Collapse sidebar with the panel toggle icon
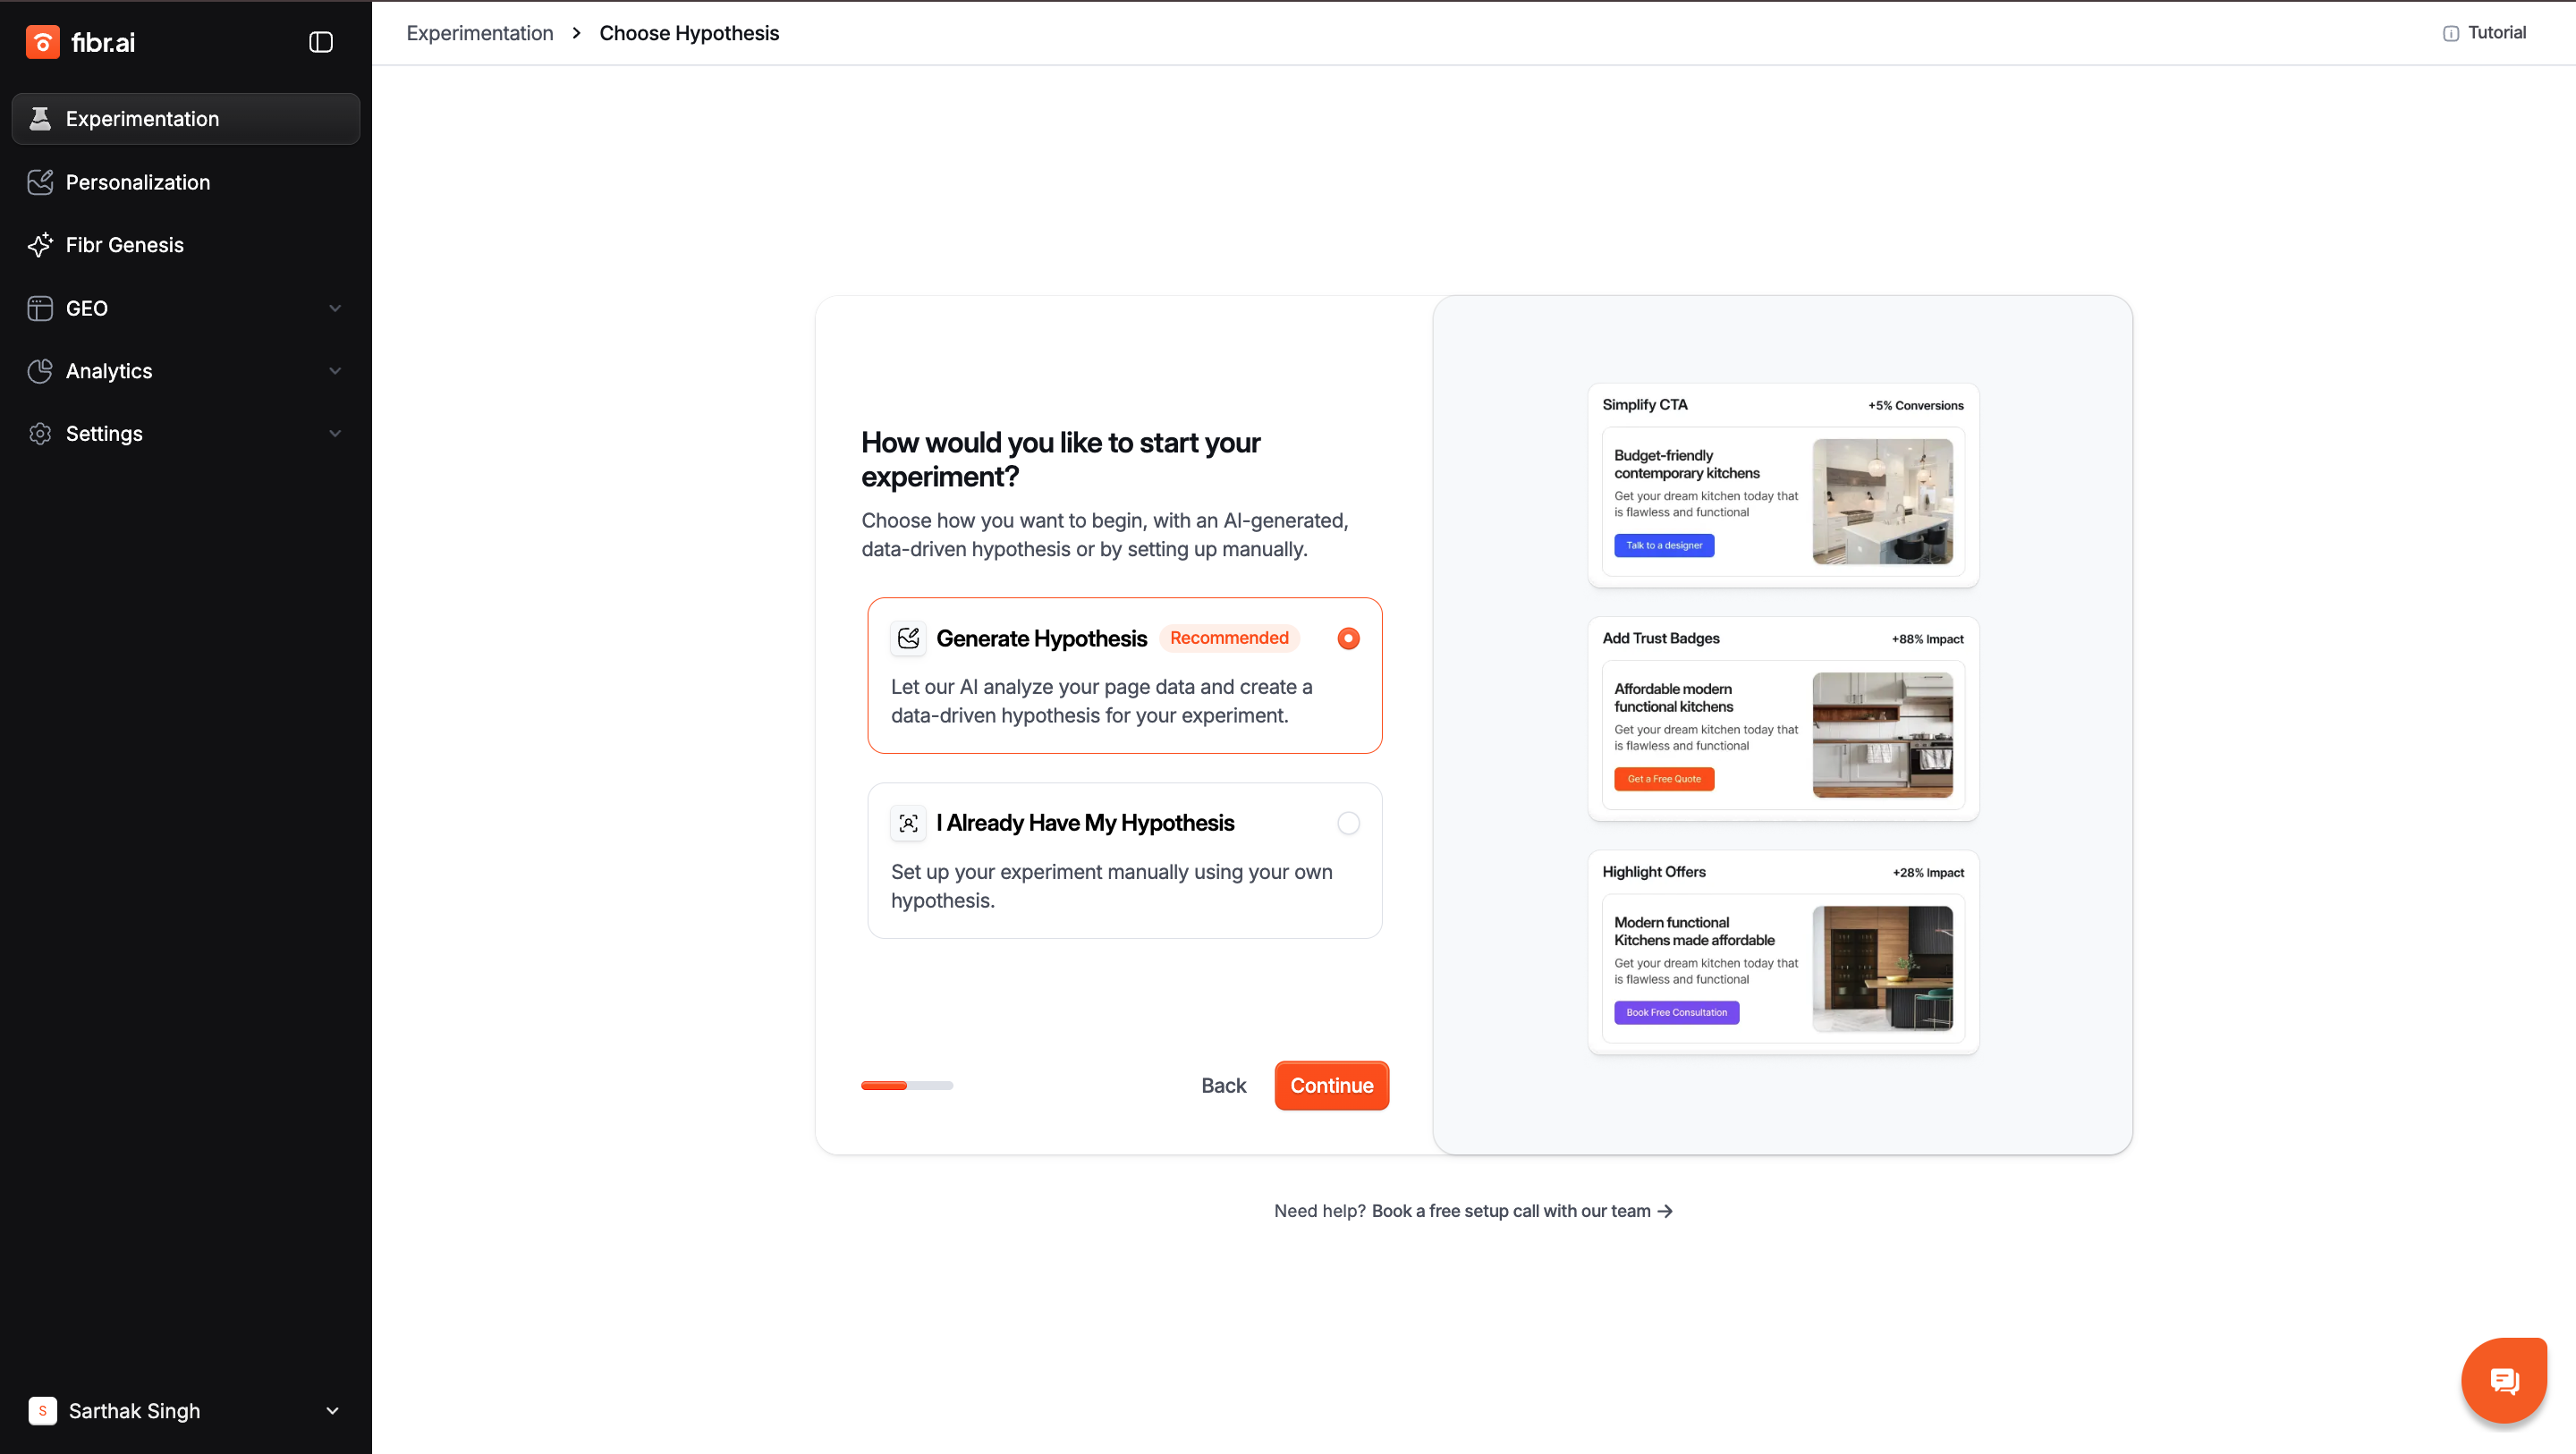Screen dimensions: 2576x1454 pyautogui.click(x=320, y=42)
